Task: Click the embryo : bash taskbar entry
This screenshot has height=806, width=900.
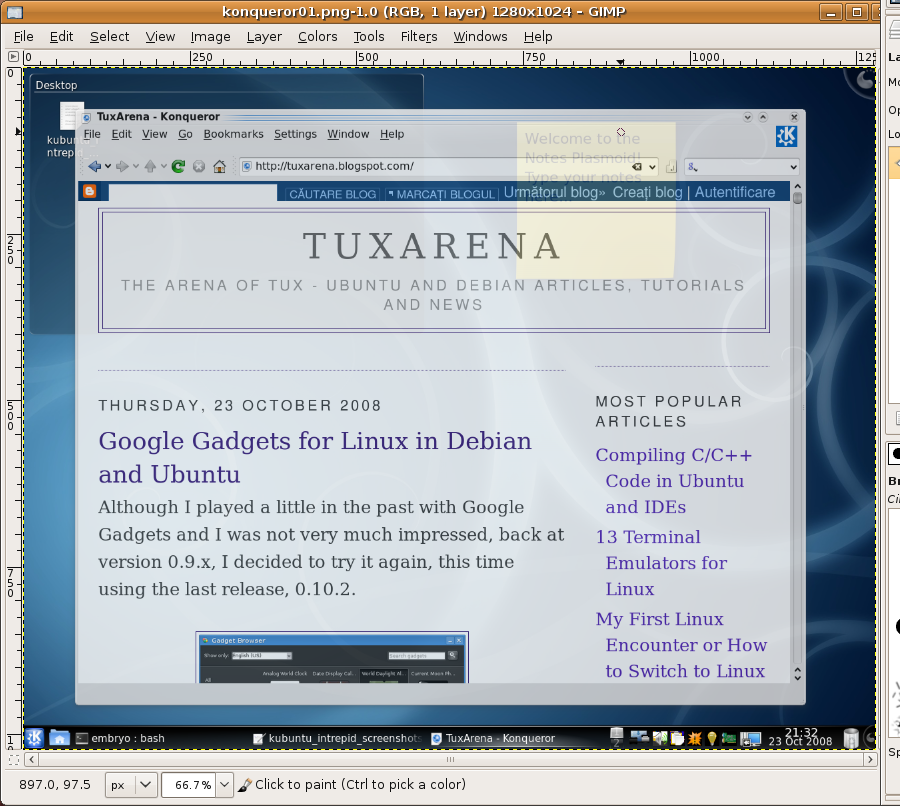Action: tap(121, 738)
